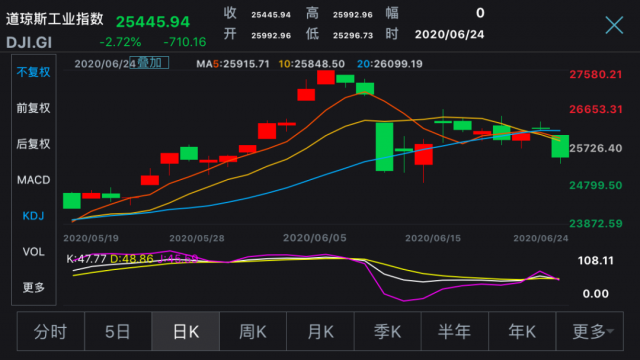Select 前复权 adjustment mode
Viewport: 640px width, 360px height.
tap(33, 108)
